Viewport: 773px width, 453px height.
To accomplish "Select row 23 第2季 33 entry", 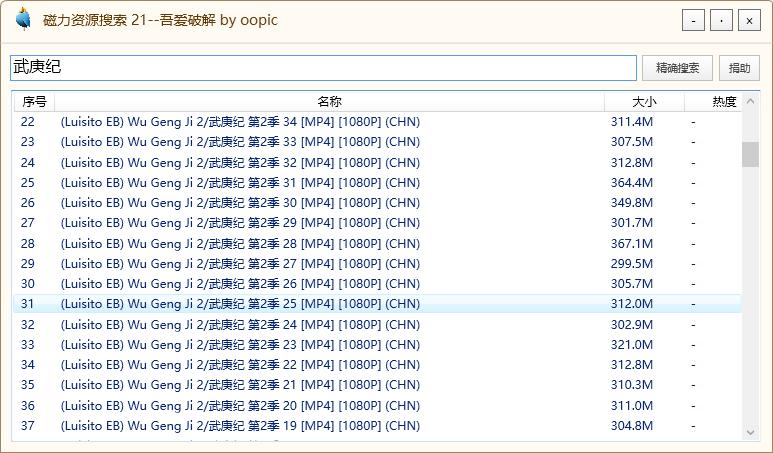I will 377,142.
